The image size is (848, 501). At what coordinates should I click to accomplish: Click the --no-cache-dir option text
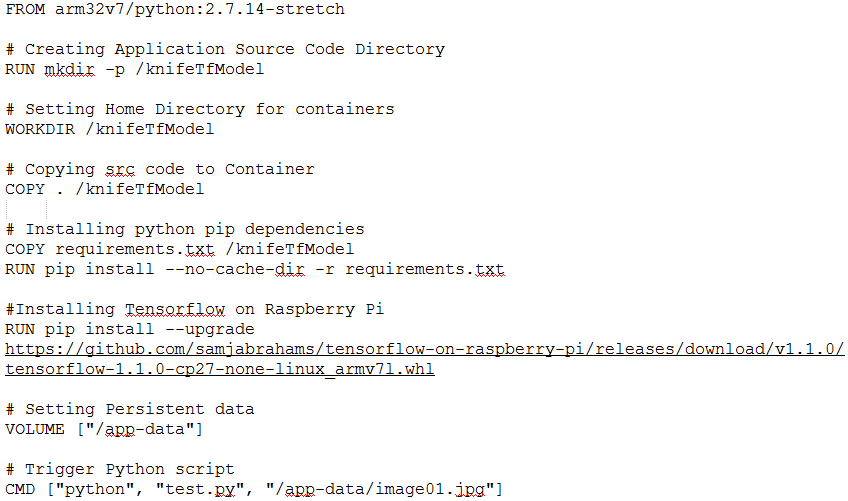[x=234, y=269]
